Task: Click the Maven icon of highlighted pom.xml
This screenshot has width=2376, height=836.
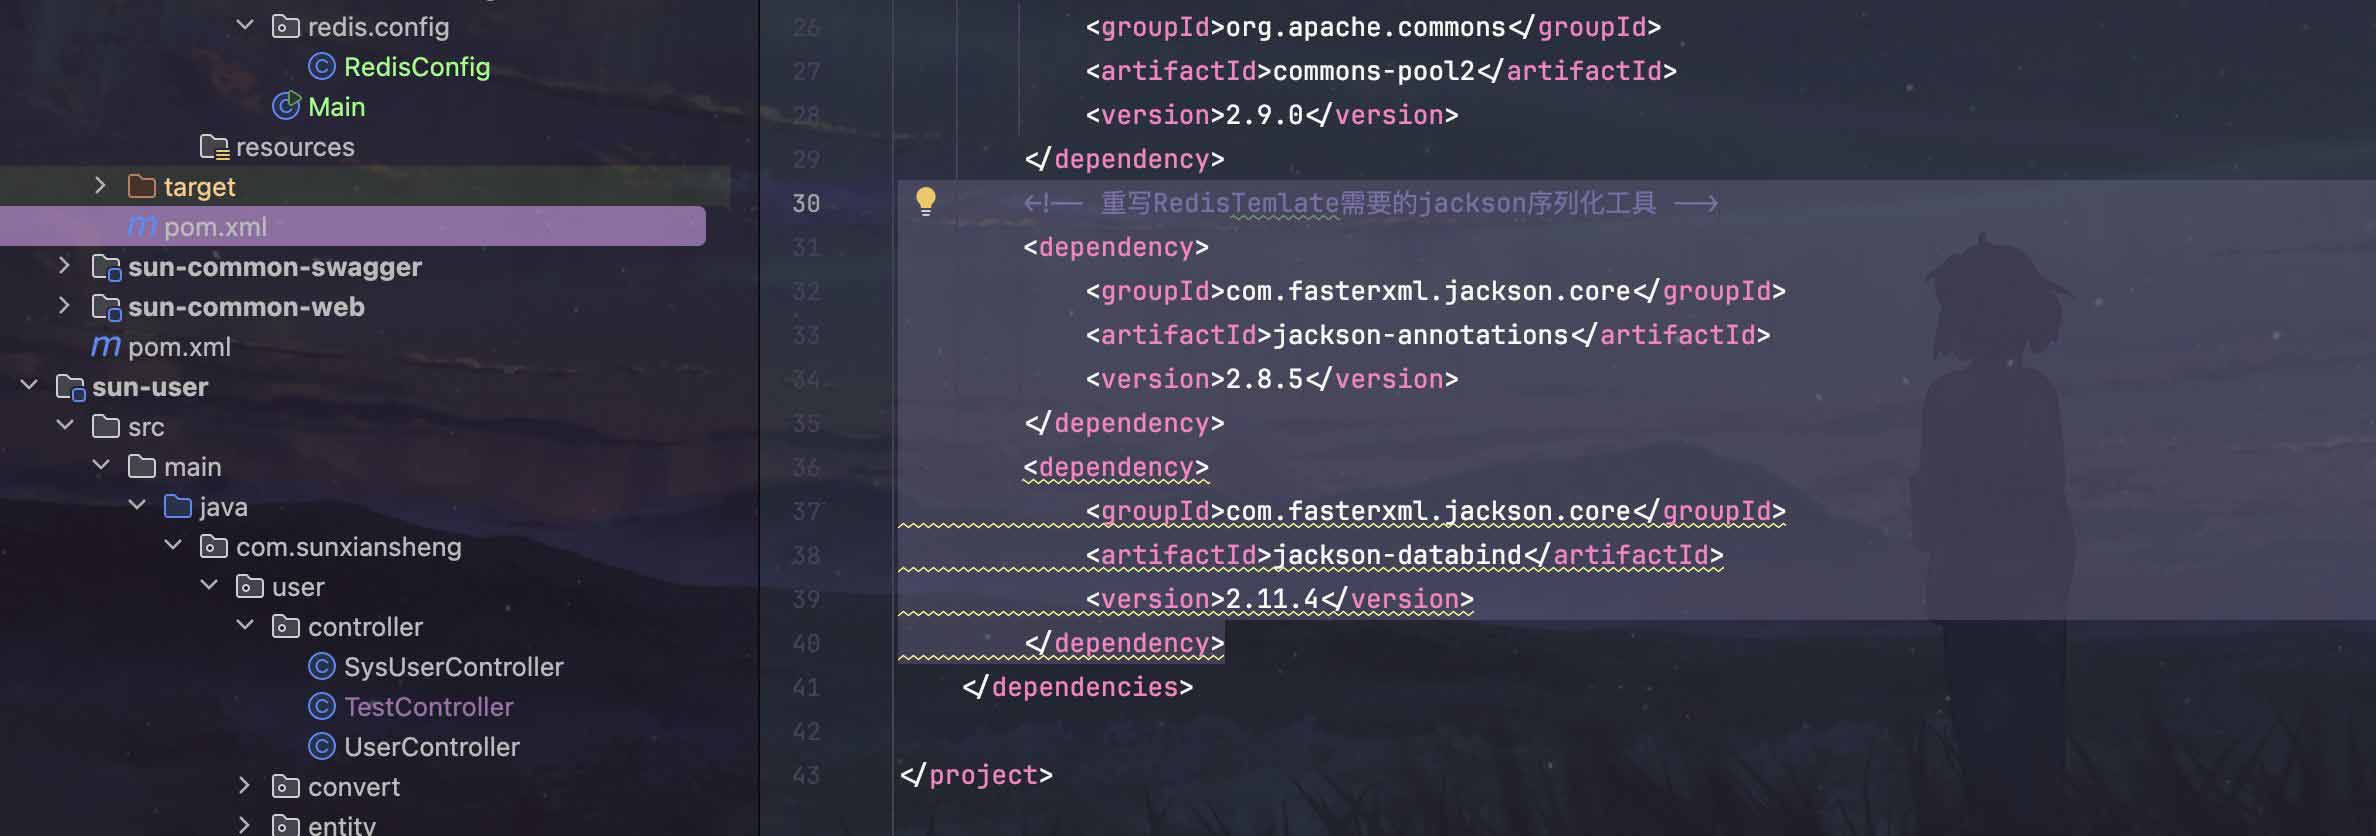Action: point(142,227)
